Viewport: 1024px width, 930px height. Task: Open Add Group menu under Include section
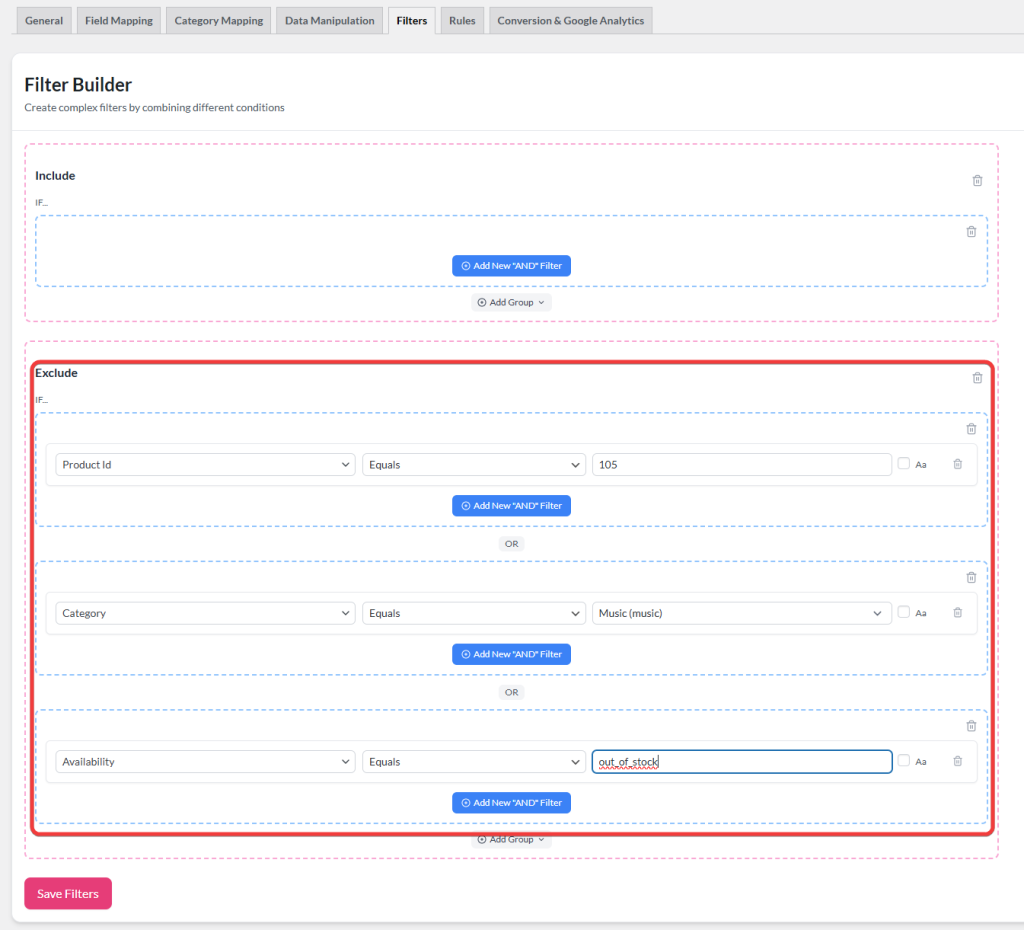(x=511, y=302)
